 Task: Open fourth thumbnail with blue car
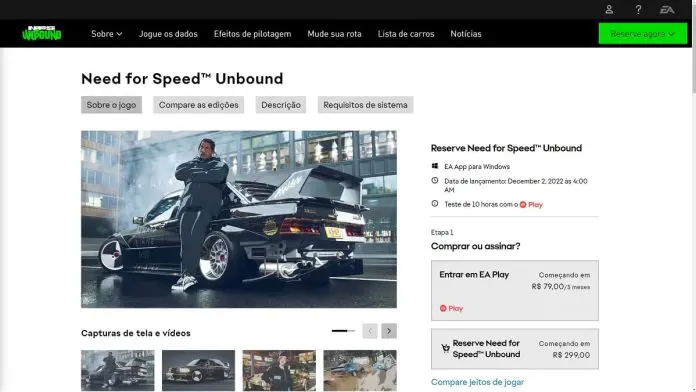pyautogui.click(x=360, y=370)
